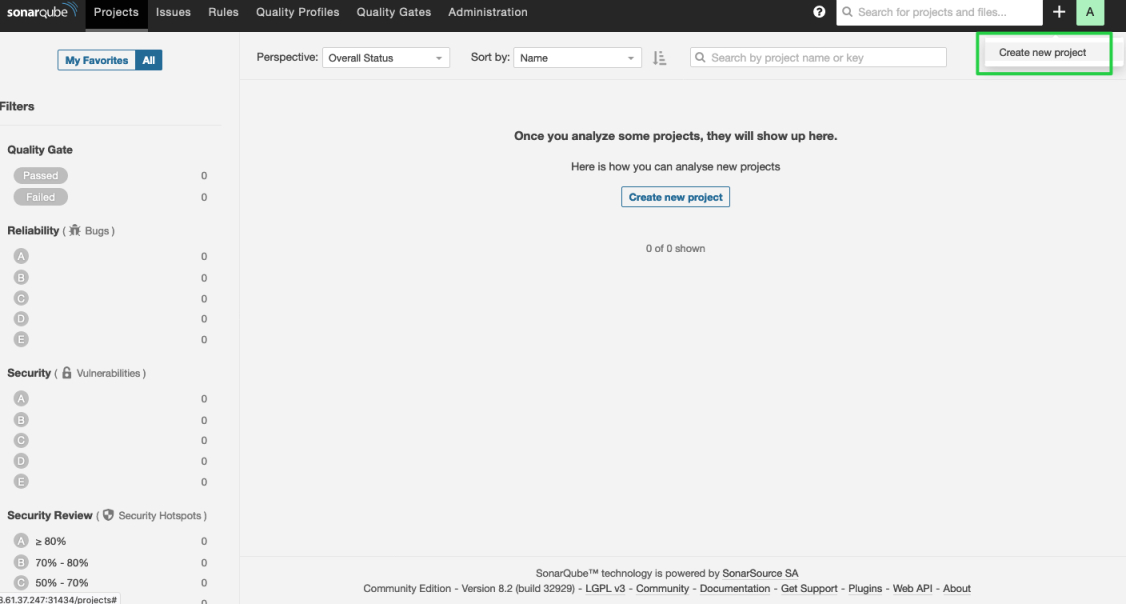
Task: Open the Quality Profiles section
Action: (x=297, y=12)
